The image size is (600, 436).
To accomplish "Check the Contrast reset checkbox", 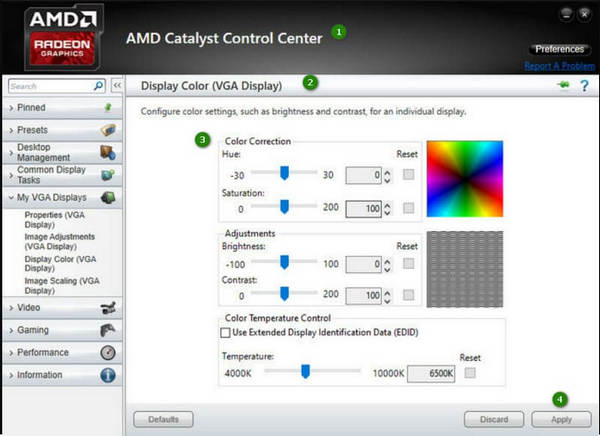I will click(x=408, y=295).
